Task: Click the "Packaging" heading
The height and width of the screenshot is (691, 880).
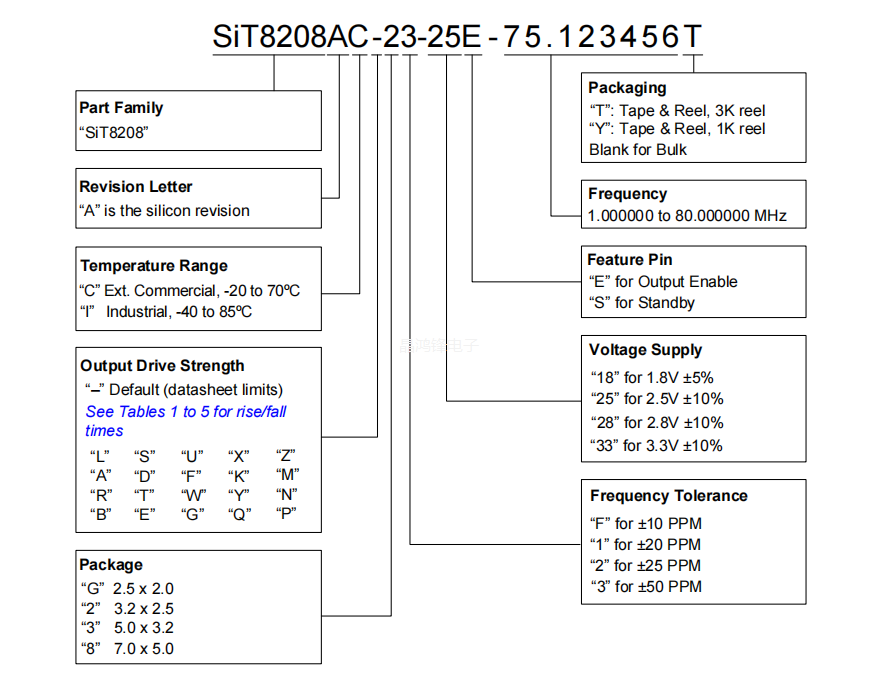Action: (x=627, y=88)
